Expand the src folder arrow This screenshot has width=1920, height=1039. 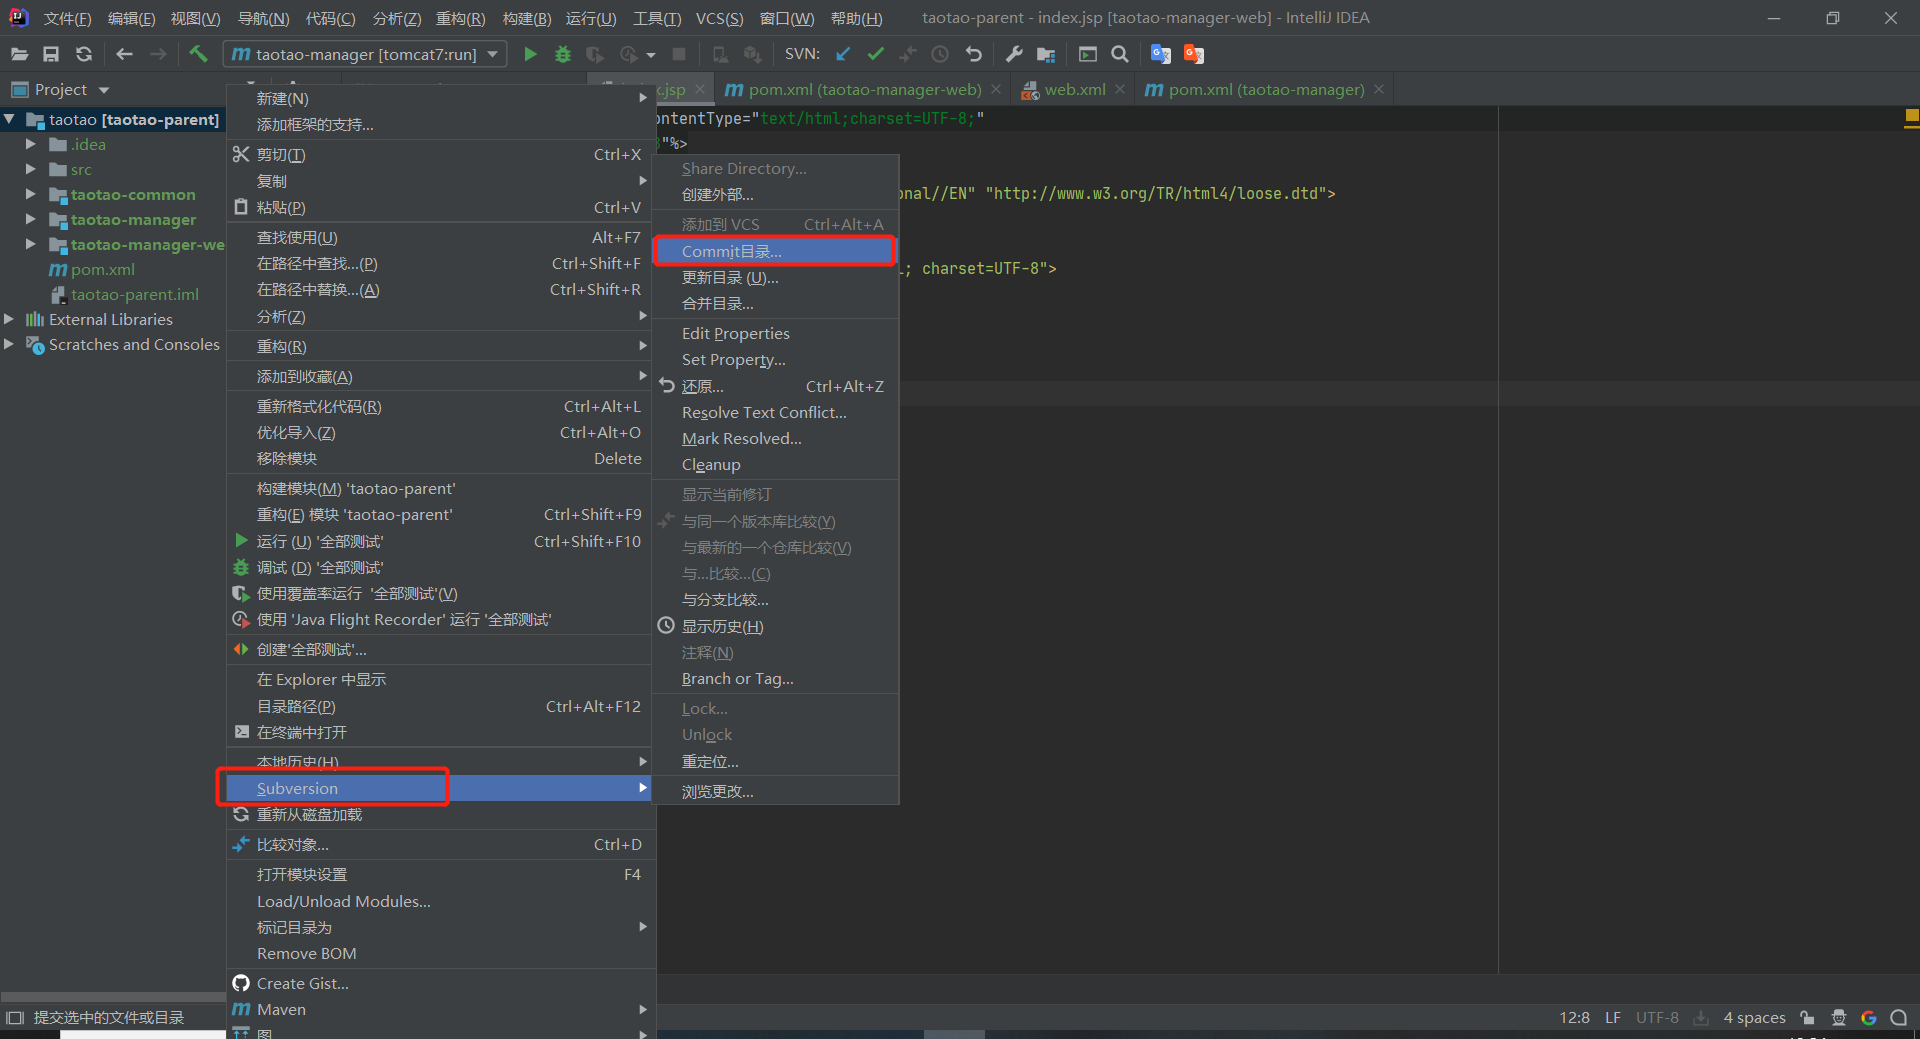pos(31,169)
